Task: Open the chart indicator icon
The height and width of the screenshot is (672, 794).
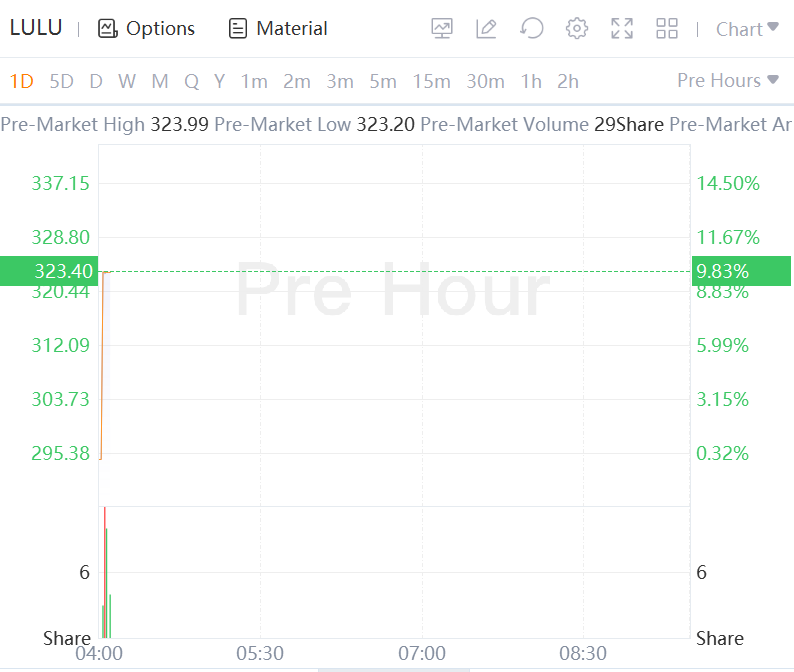Action: pyautogui.click(x=442, y=29)
